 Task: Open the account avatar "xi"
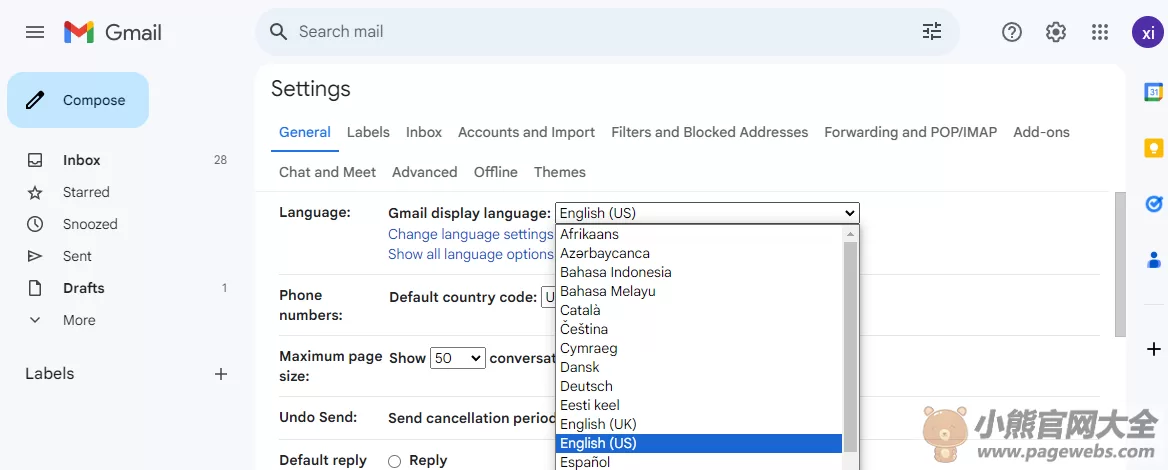click(x=1148, y=32)
